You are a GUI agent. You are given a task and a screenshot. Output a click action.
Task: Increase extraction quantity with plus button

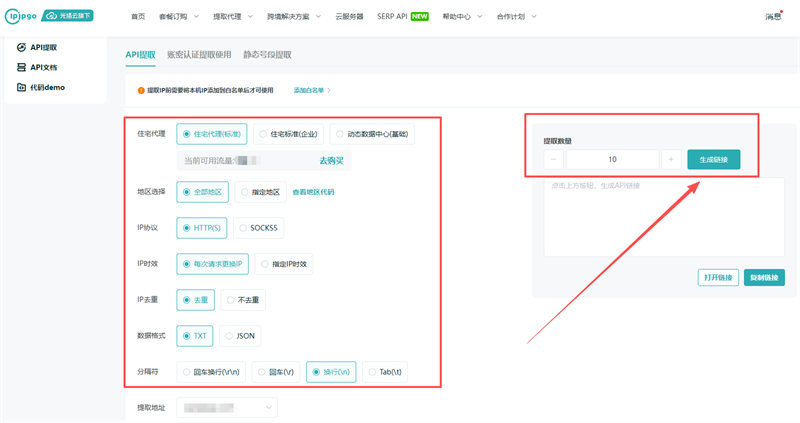point(671,160)
